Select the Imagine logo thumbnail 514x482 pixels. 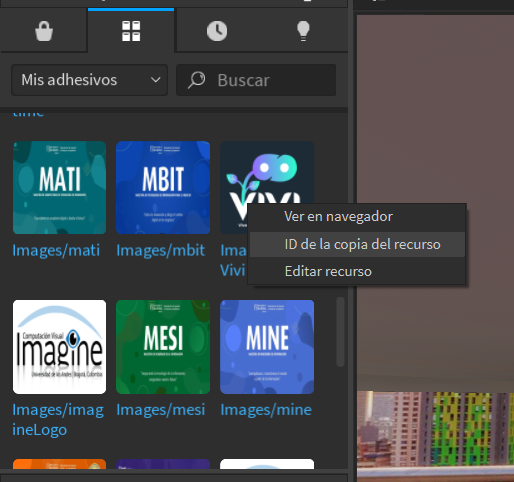(59, 347)
